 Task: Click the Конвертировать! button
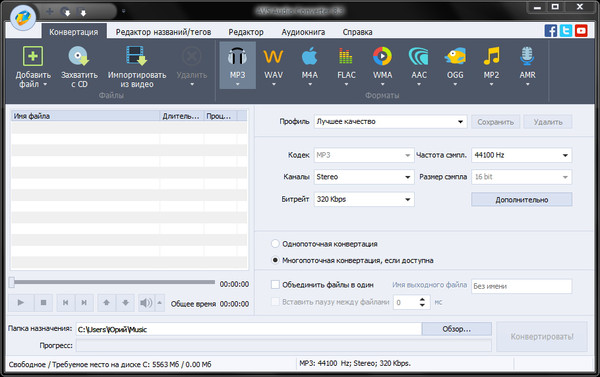[x=542, y=336]
